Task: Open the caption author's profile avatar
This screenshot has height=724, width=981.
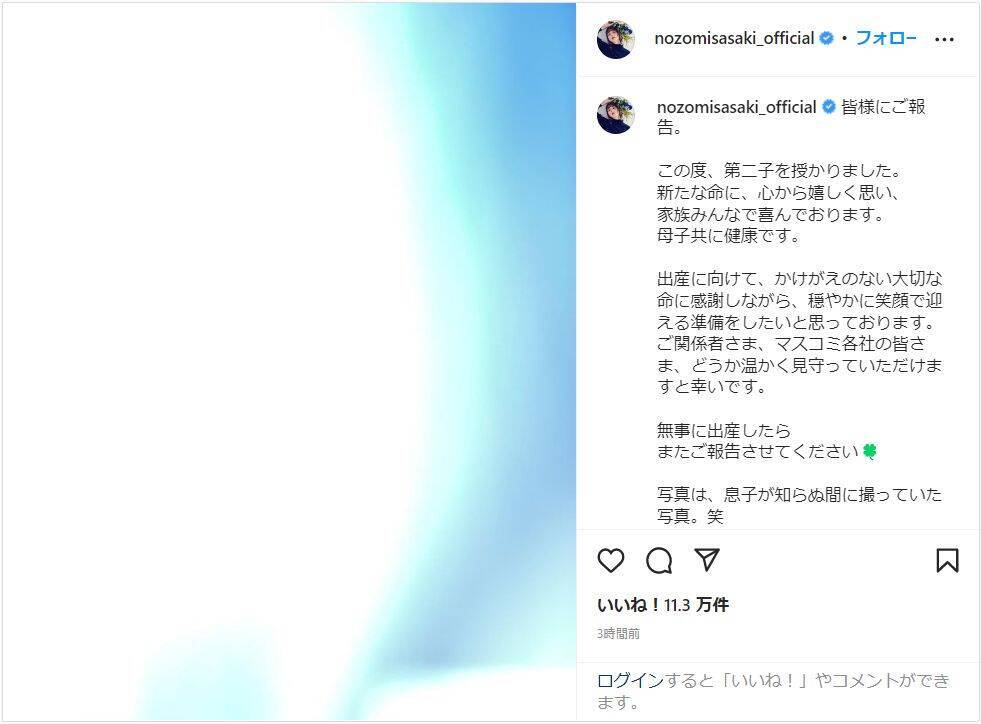Action: coord(616,115)
